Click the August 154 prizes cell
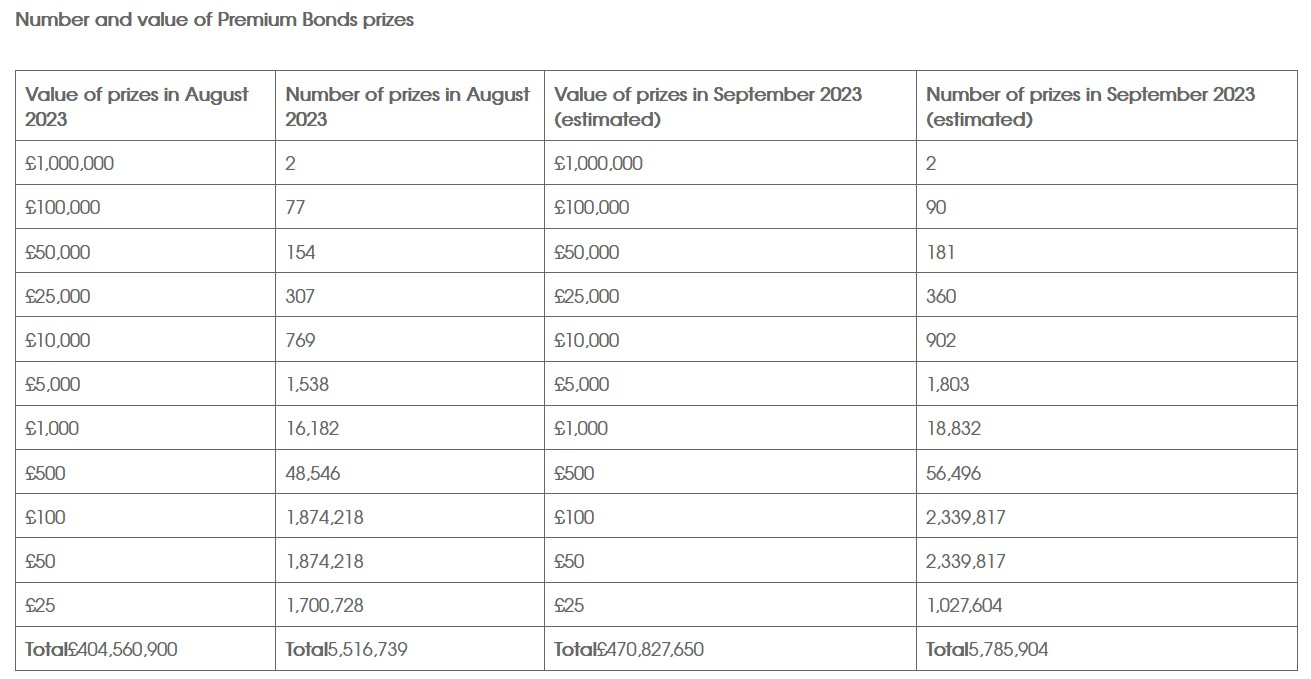1311x679 pixels. [x=410, y=251]
